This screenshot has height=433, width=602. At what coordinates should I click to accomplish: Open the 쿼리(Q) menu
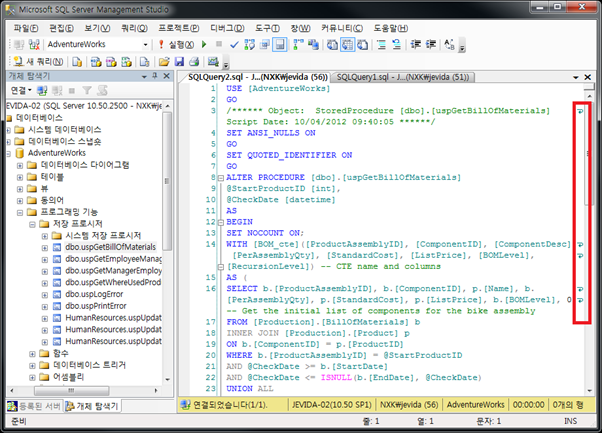[134, 28]
